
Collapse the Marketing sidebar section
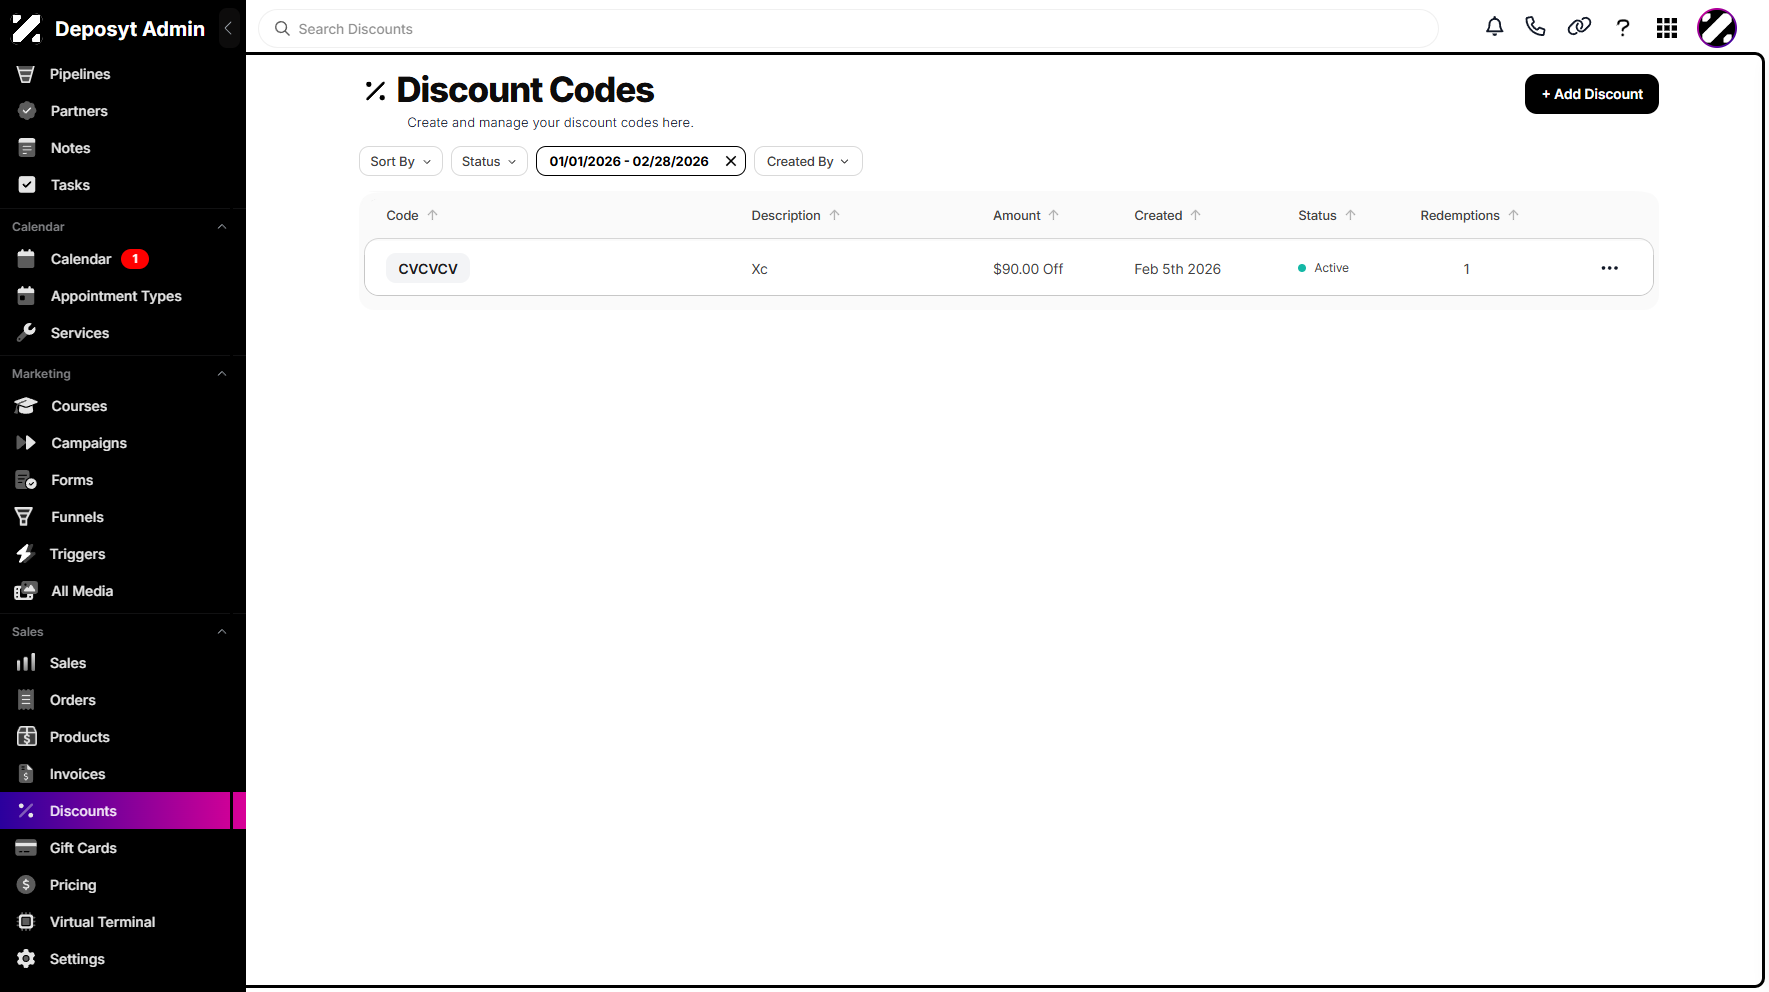222,374
